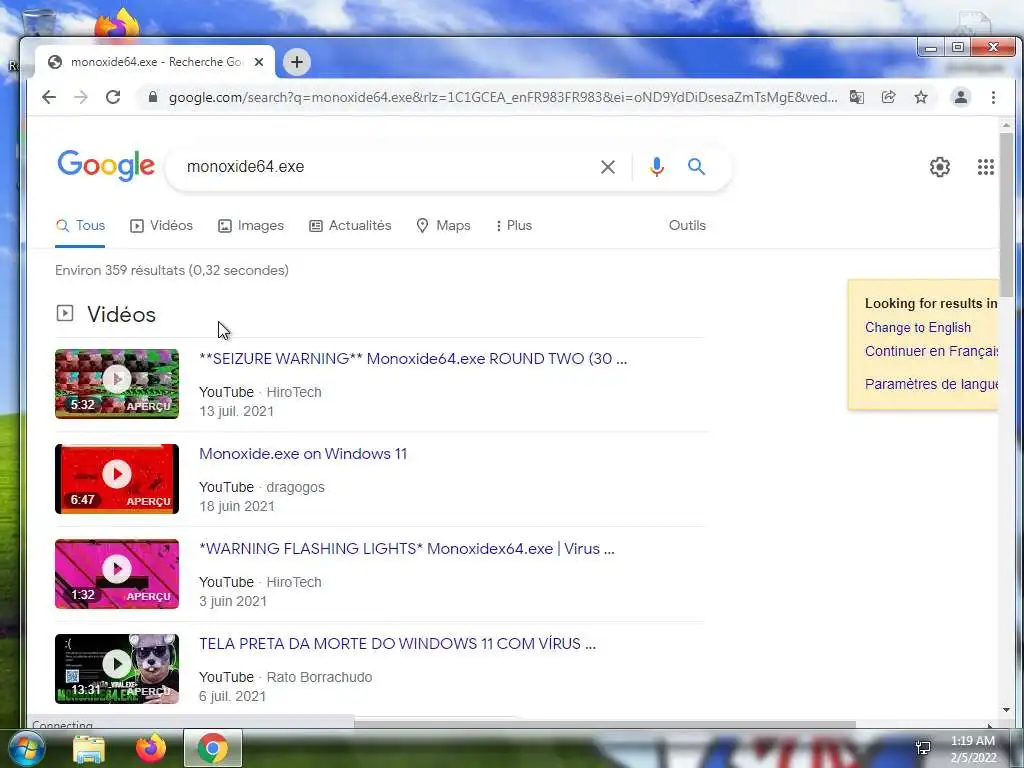Image resolution: width=1024 pixels, height=768 pixels.
Task: Share this page via share icon
Action: (x=888, y=97)
